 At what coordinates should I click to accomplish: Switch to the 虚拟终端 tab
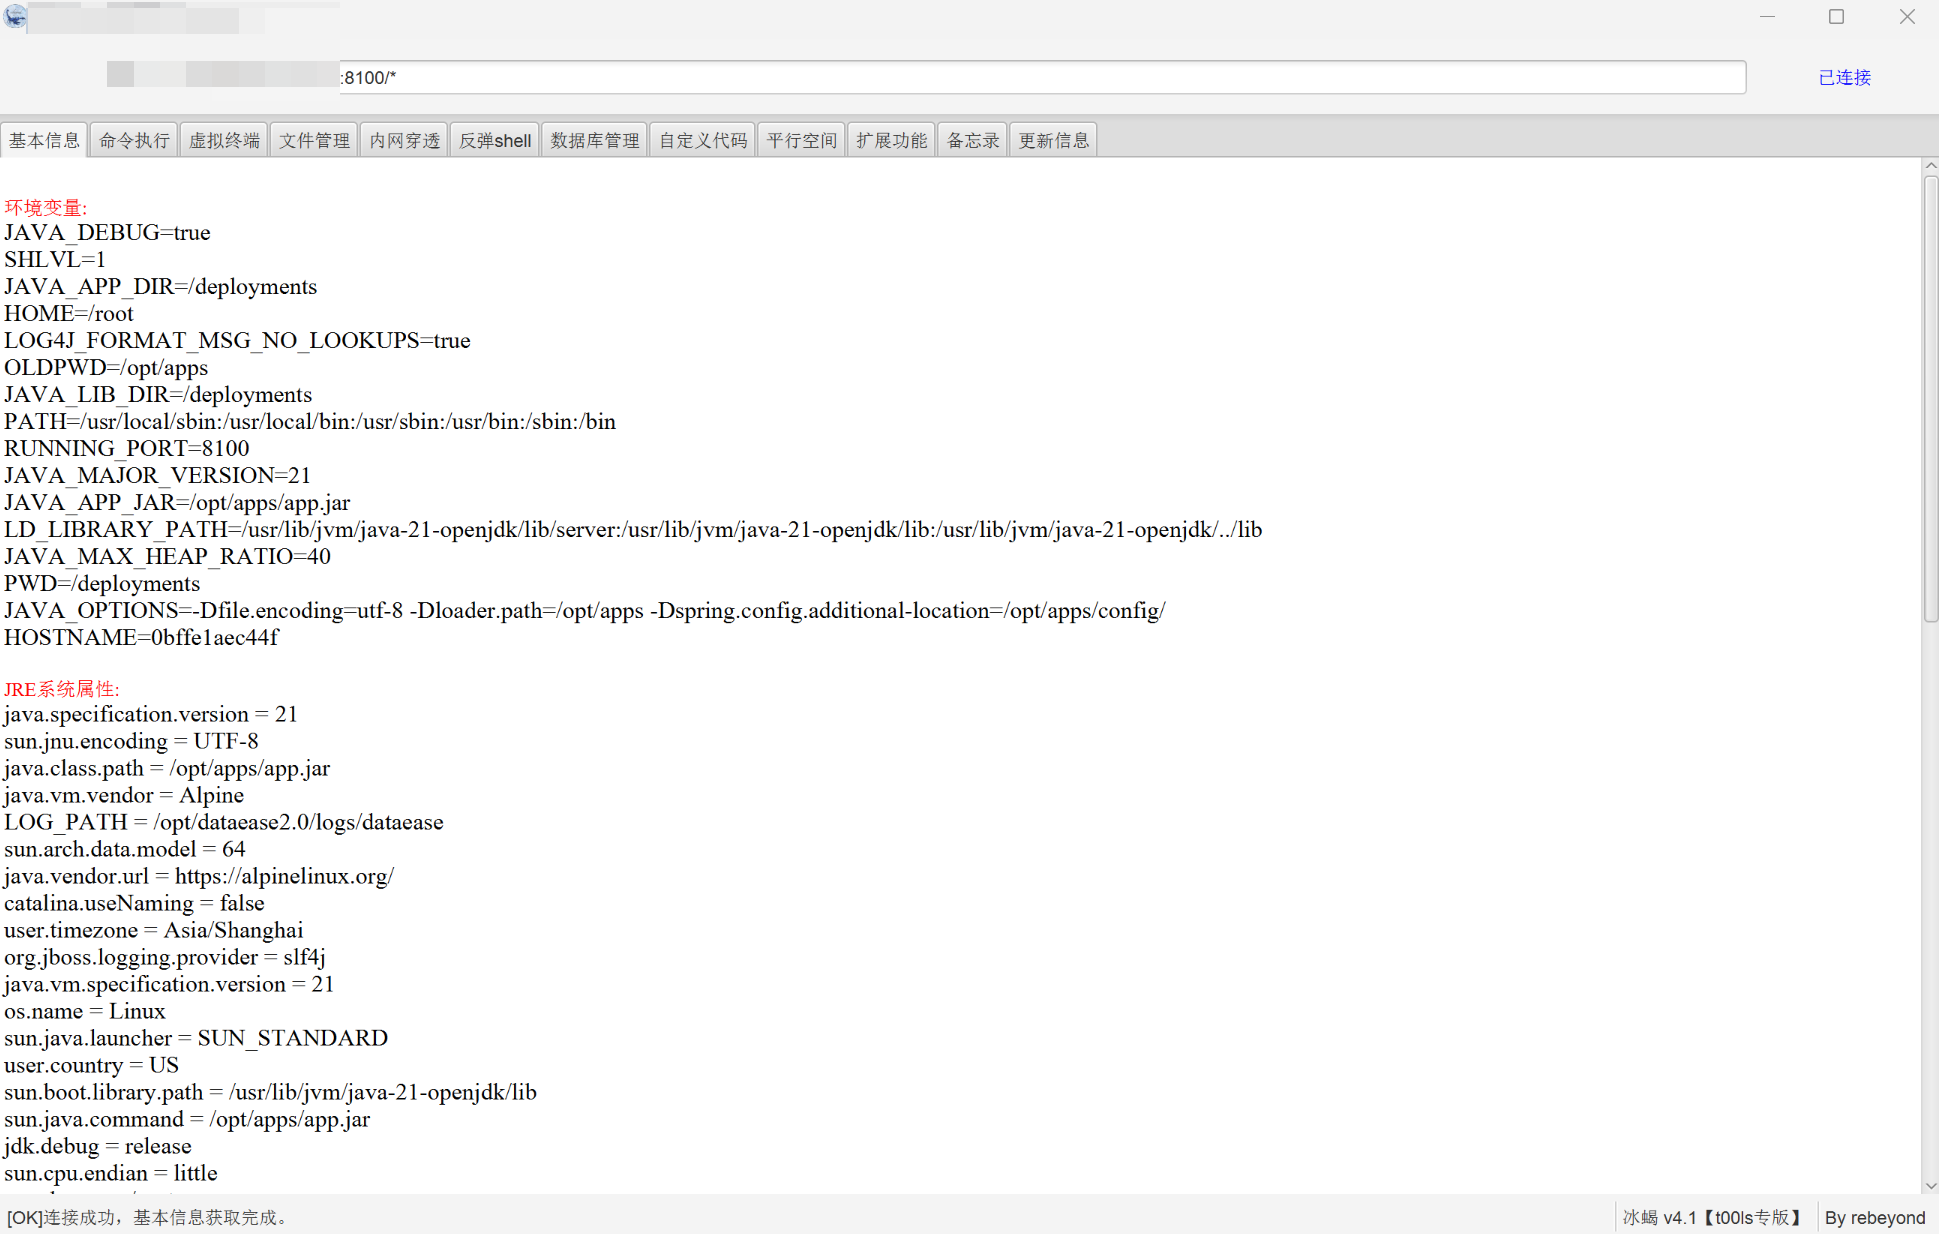pos(224,140)
